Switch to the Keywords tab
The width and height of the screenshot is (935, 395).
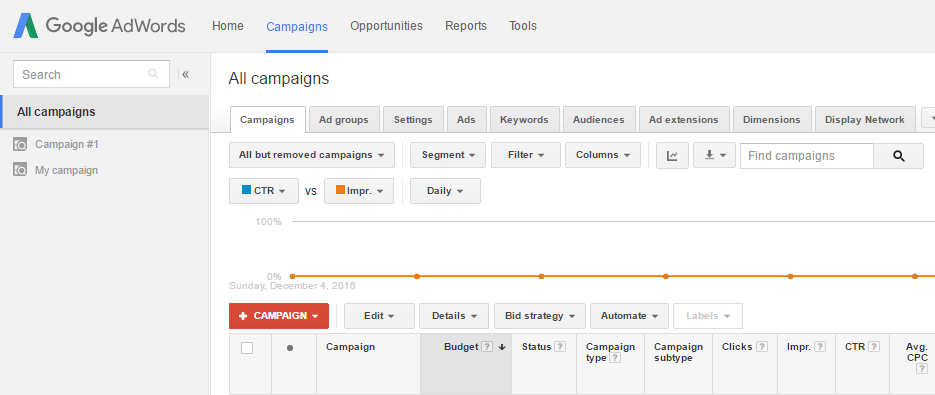[x=524, y=119]
